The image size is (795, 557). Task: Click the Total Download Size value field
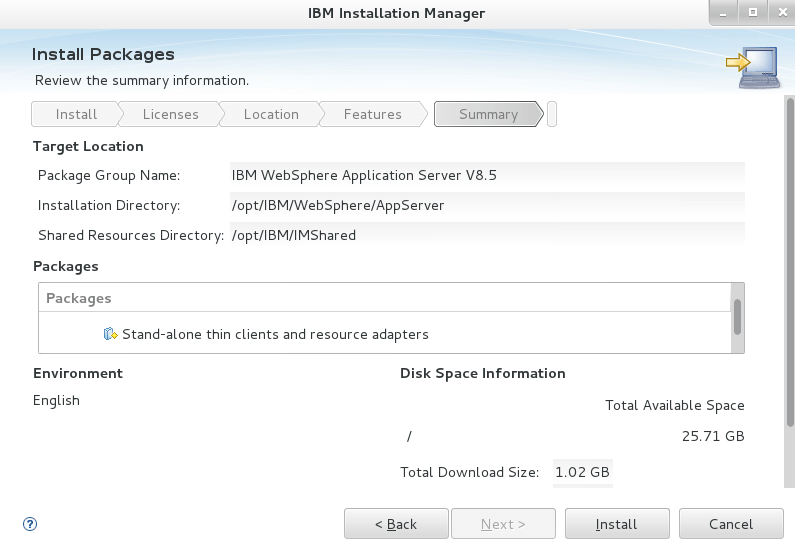point(583,472)
